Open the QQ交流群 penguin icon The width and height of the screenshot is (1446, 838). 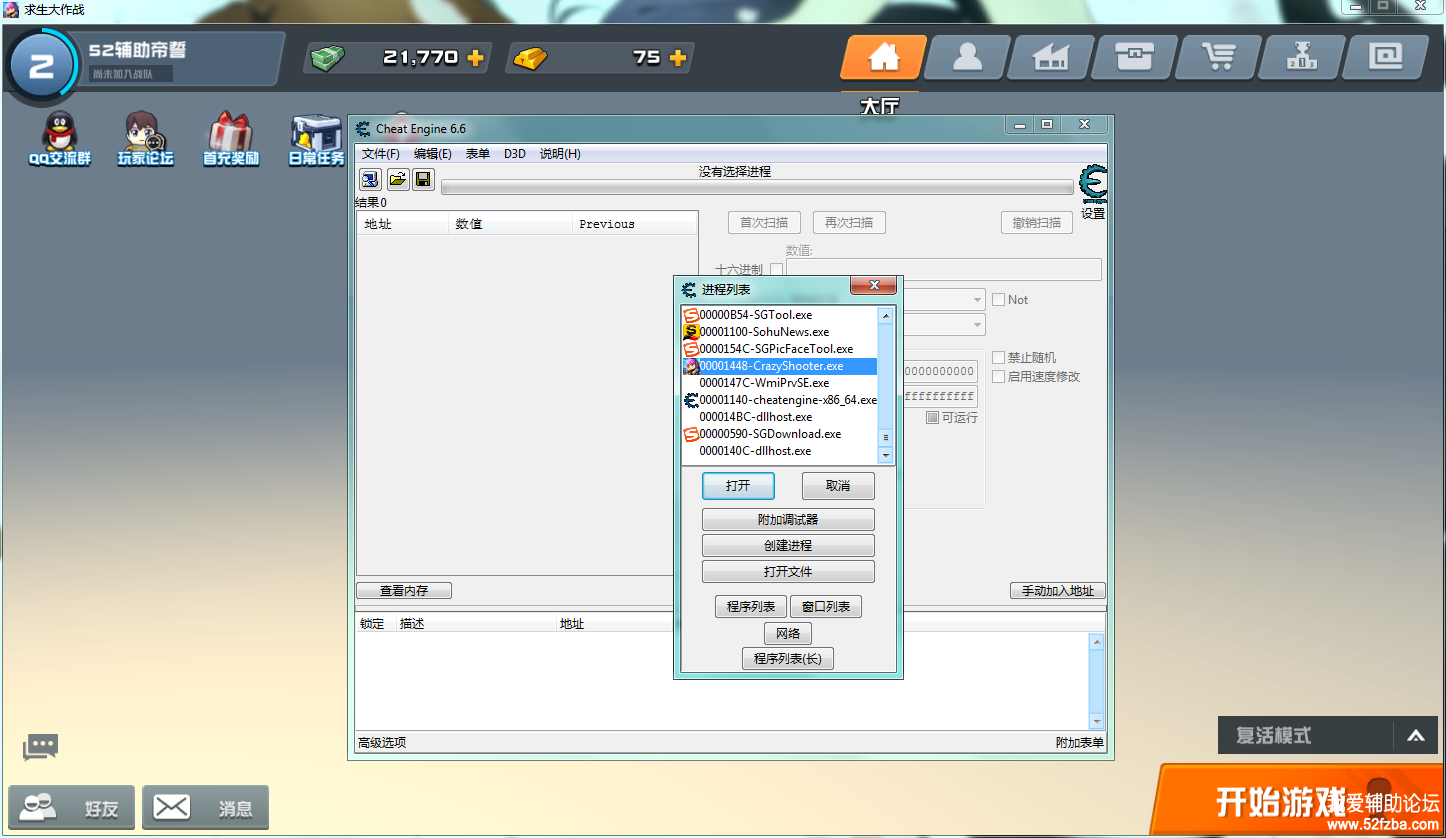coord(60,139)
